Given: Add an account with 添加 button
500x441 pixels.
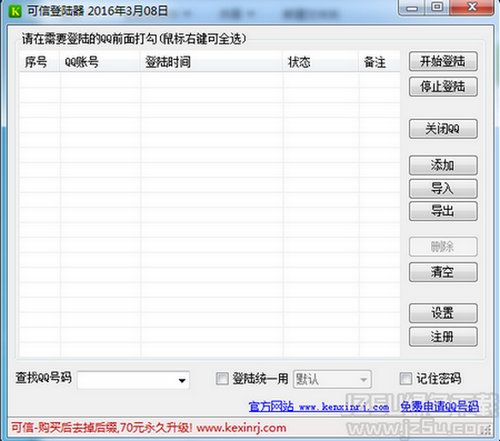Looking at the screenshot, I should click(x=443, y=165).
